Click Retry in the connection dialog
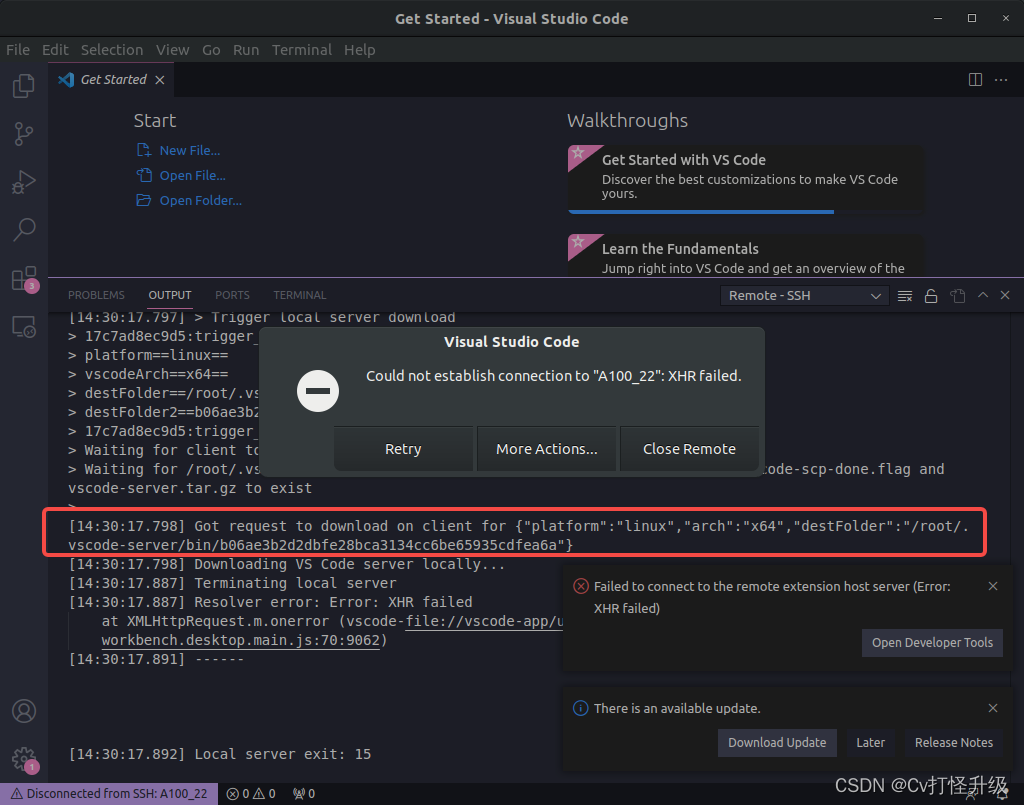1024x805 pixels. click(x=403, y=449)
